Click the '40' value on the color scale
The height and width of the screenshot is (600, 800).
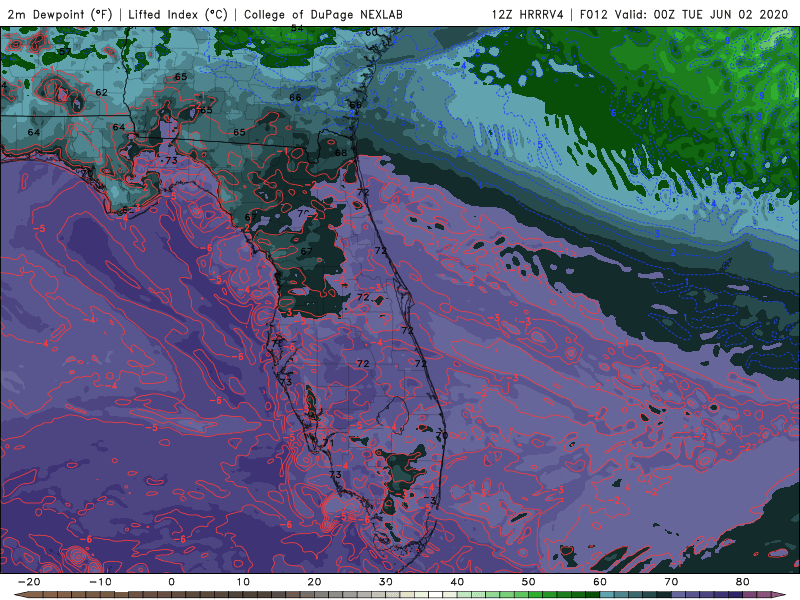tap(457, 582)
